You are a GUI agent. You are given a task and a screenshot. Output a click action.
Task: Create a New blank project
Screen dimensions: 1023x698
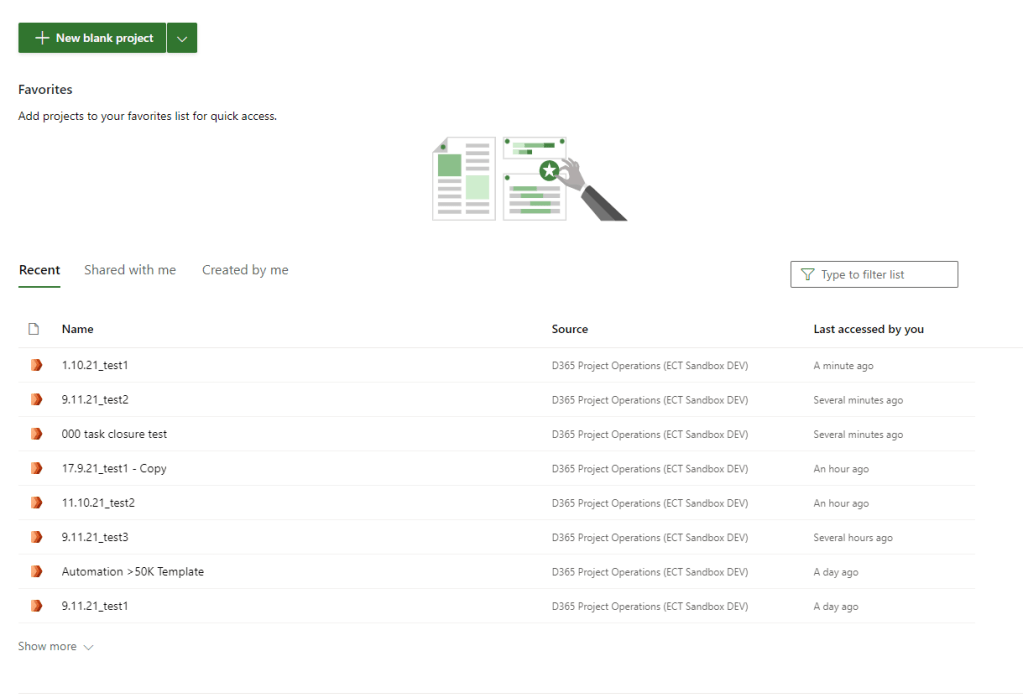(93, 38)
